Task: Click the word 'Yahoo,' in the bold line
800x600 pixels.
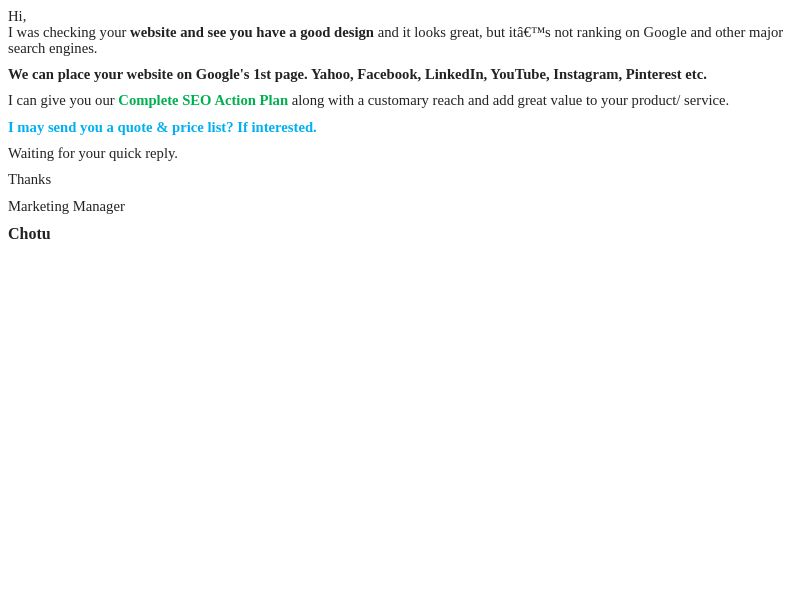Action: click(x=332, y=74)
